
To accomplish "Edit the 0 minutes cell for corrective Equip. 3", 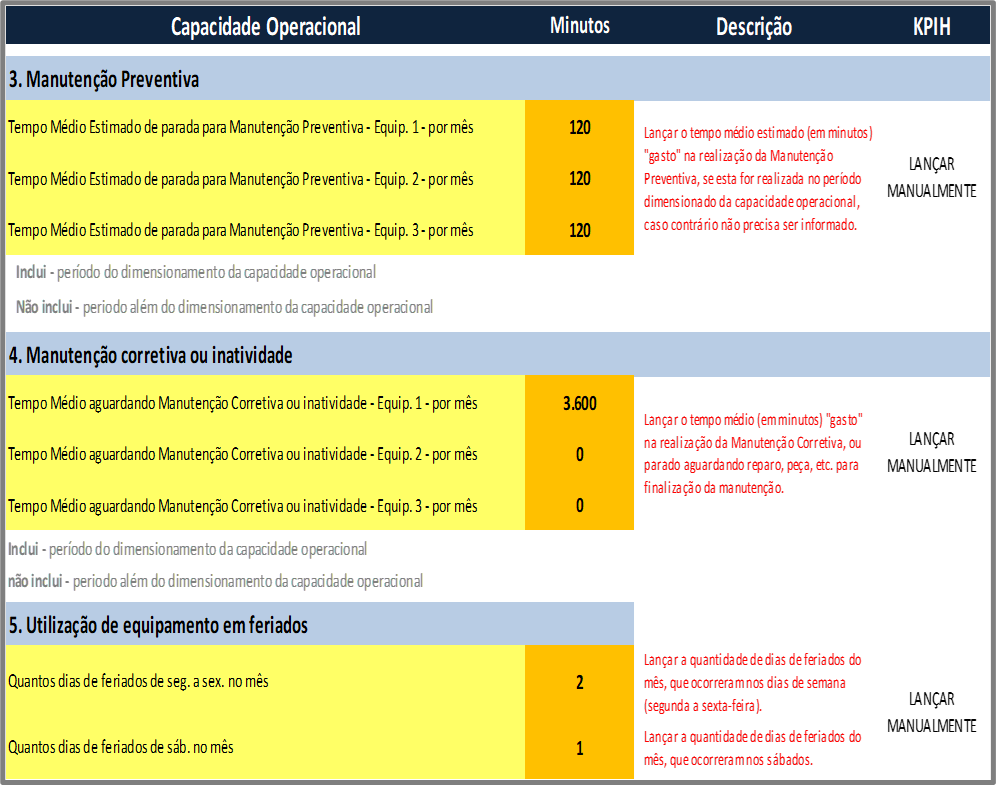I will [579, 506].
